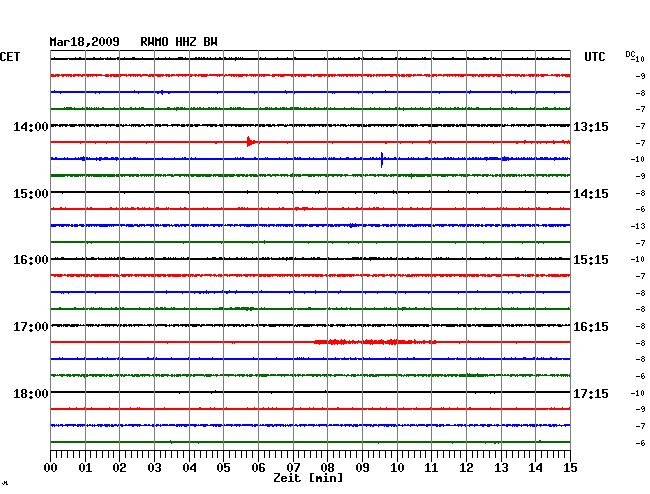The image size is (650, 494).
Task: Click the long red tremor after 17:00
Action: click(x=375, y=342)
